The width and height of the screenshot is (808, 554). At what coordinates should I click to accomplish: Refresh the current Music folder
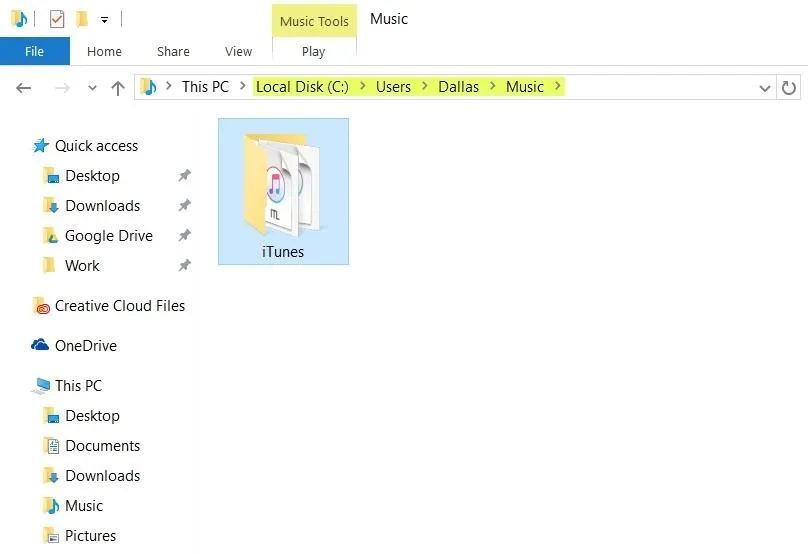788,88
